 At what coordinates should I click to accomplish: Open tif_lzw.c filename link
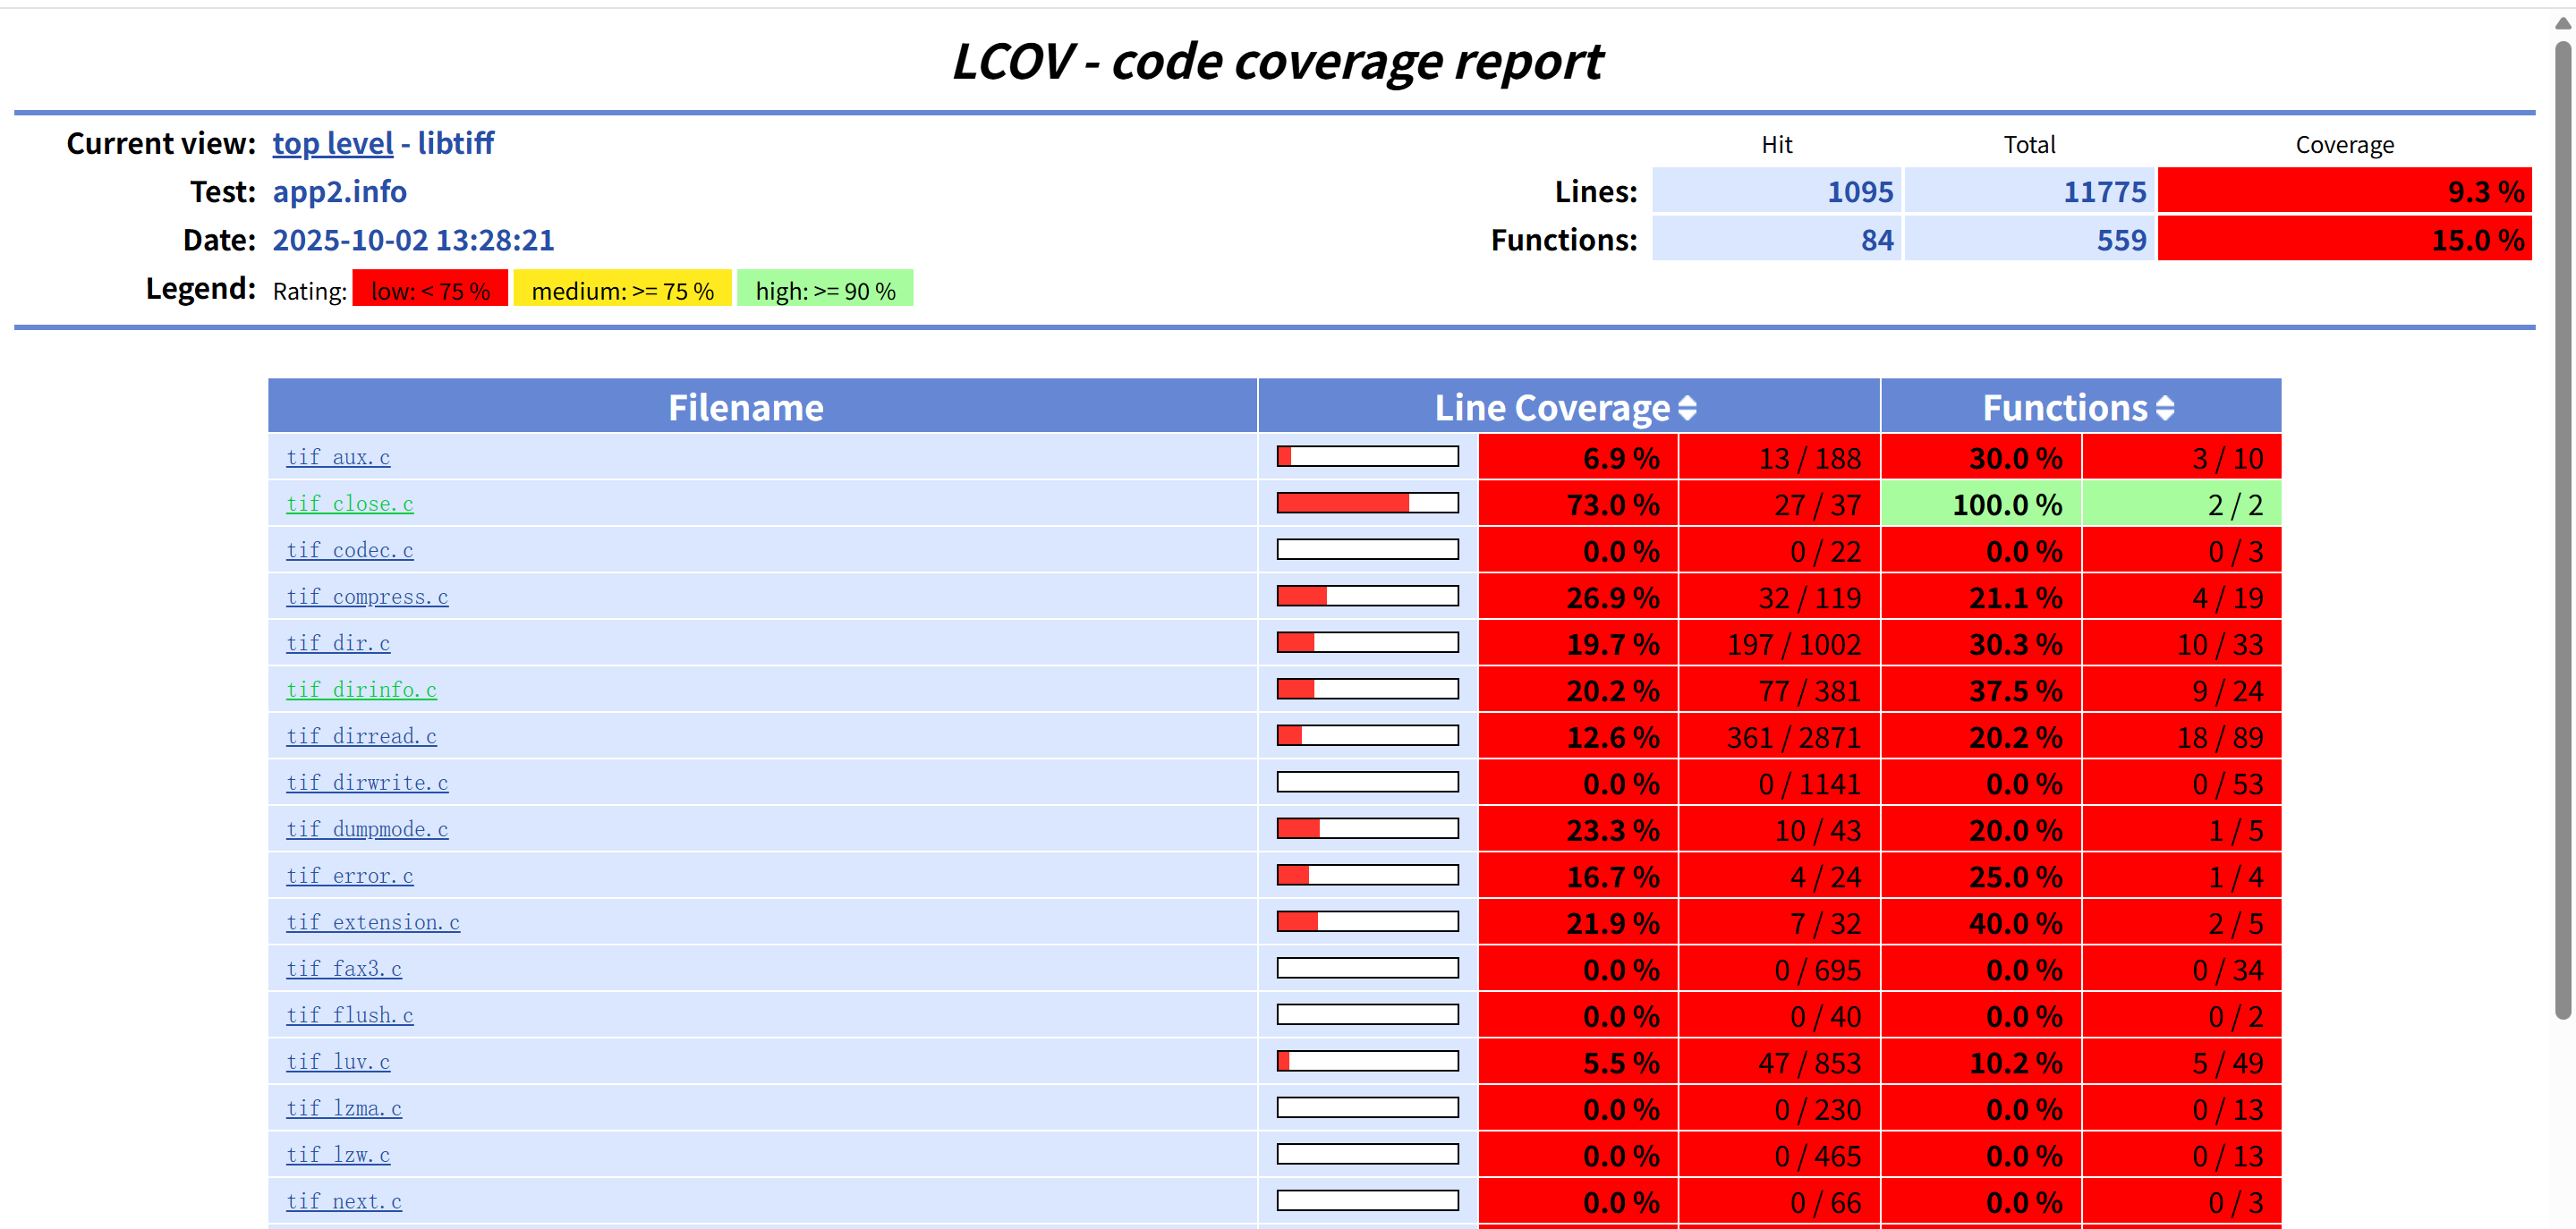[338, 1155]
